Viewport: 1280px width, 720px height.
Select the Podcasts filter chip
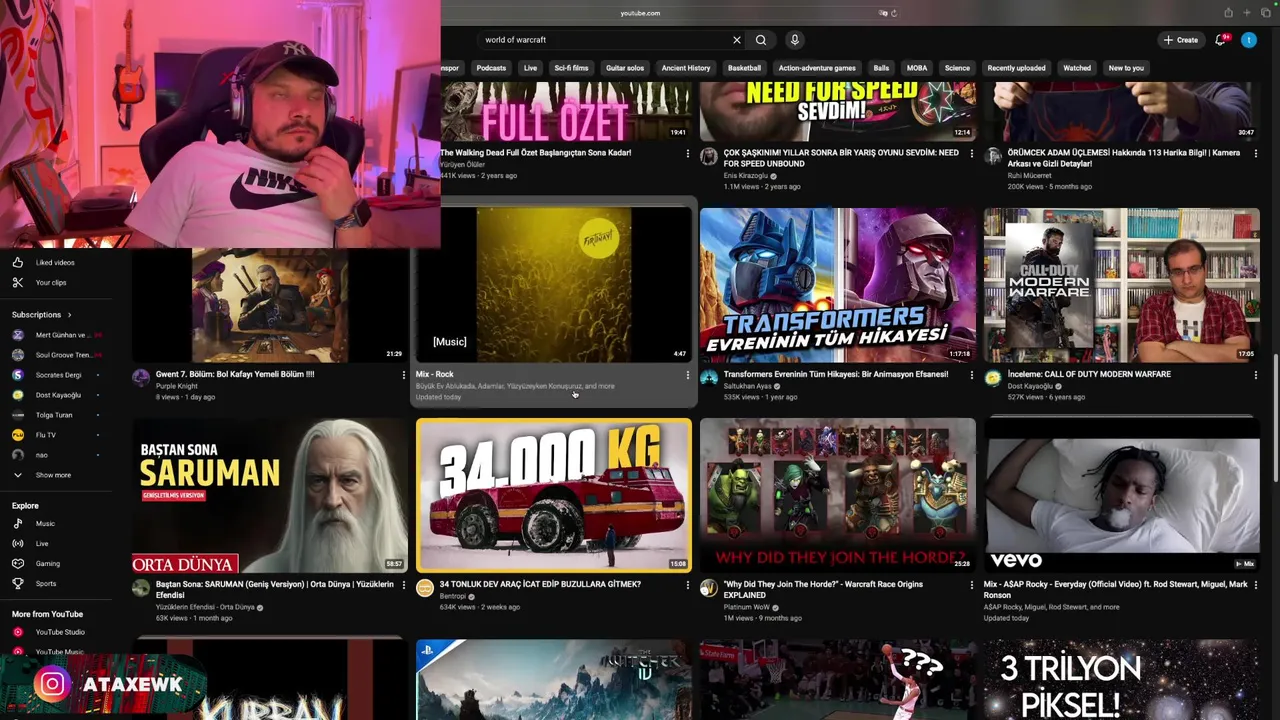click(x=491, y=68)
